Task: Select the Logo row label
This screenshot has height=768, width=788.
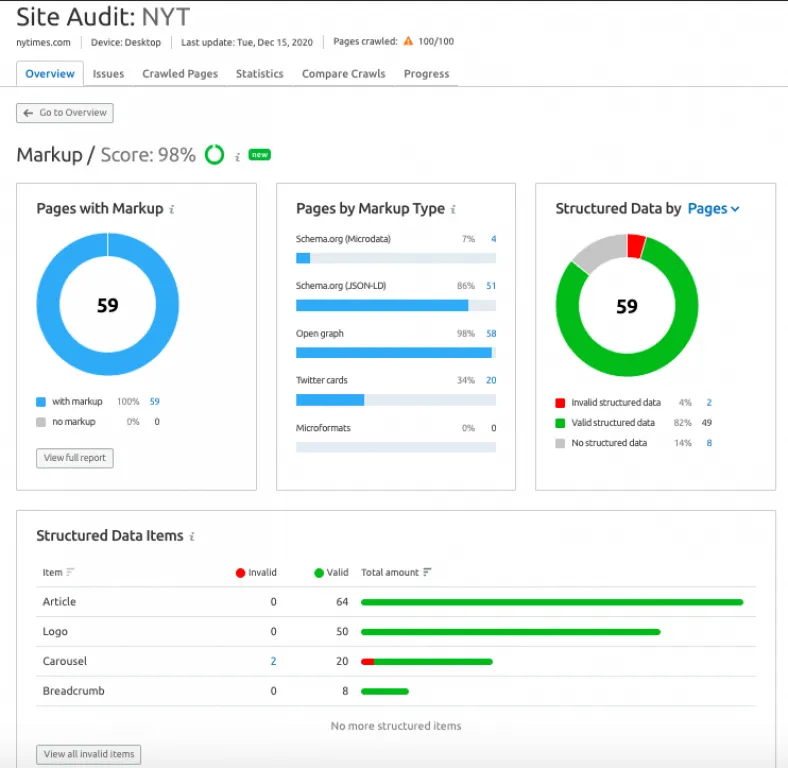Action: [55, 632]
